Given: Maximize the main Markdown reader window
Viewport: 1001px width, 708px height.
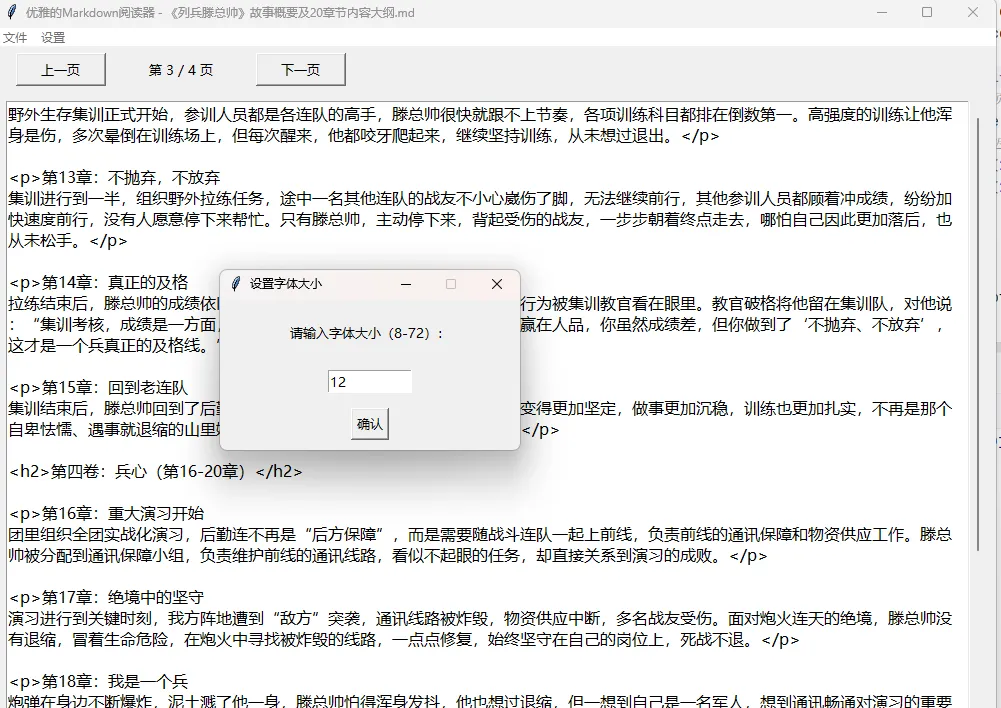Looking at the screenshot, I should tap(927, 12).
